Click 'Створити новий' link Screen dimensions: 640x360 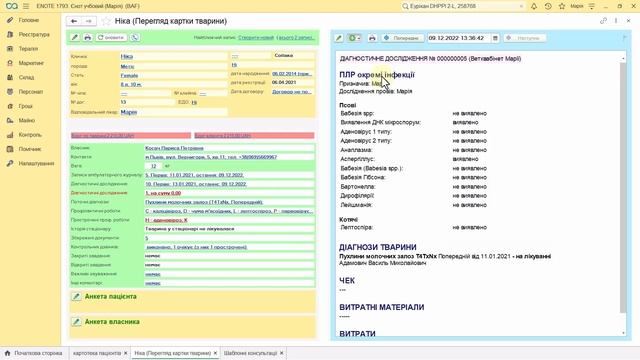click(256, 38)
